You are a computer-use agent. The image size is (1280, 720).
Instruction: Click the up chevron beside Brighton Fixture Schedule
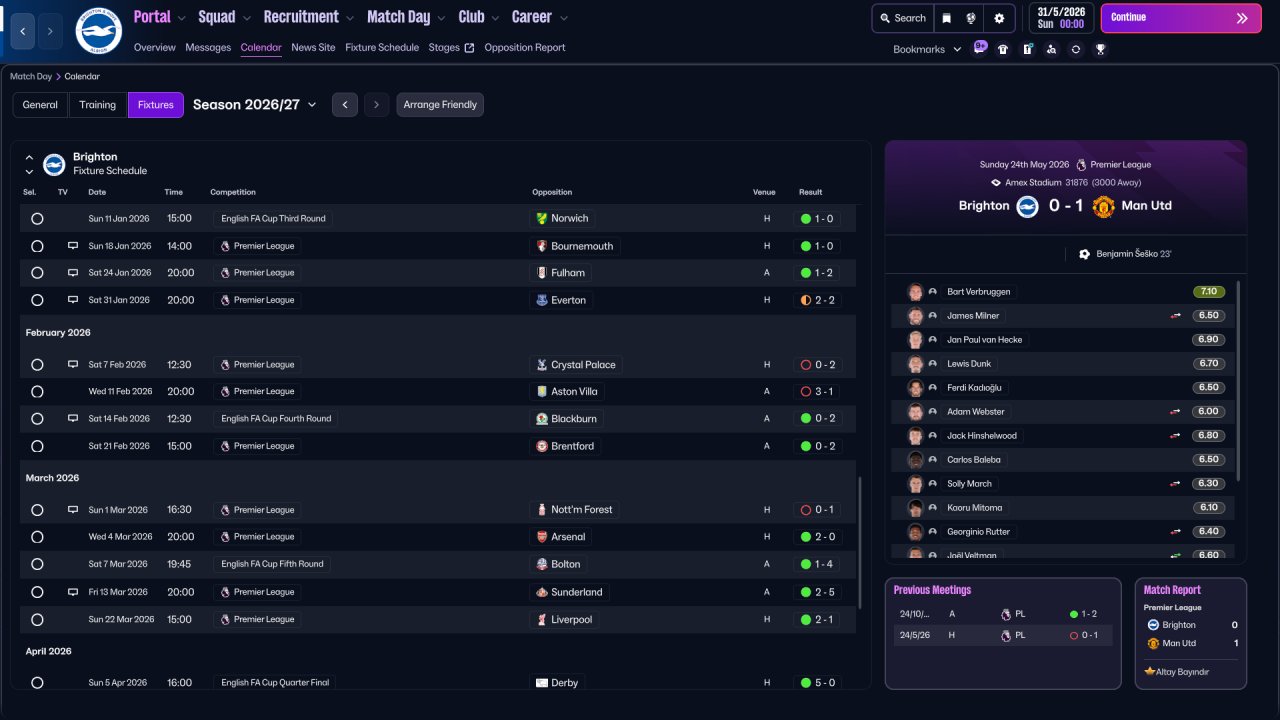(29, 158)
